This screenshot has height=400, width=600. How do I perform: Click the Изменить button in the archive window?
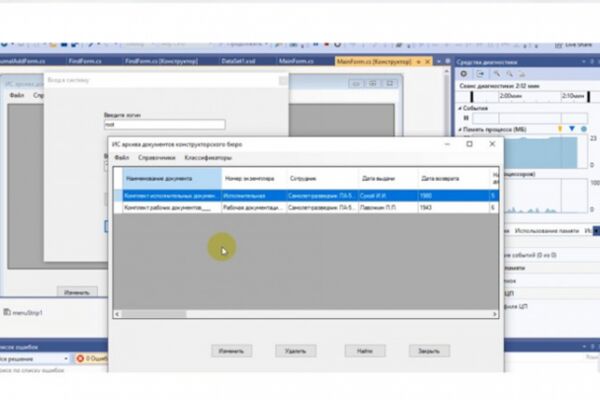point(231,351)
